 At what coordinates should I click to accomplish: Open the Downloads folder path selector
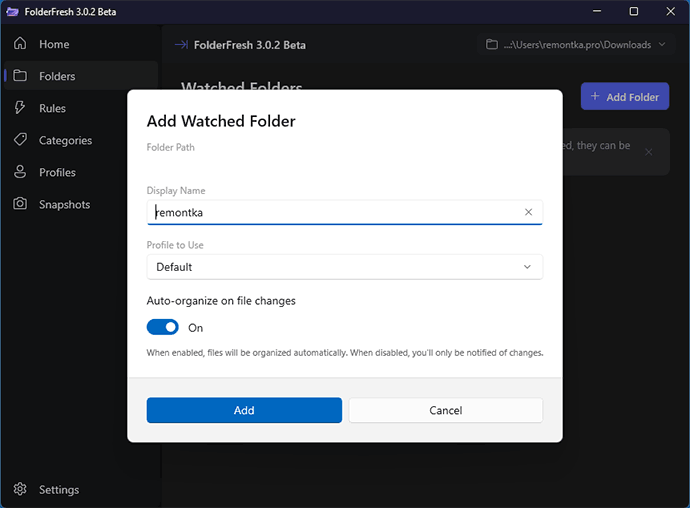(x=576, y=44)
